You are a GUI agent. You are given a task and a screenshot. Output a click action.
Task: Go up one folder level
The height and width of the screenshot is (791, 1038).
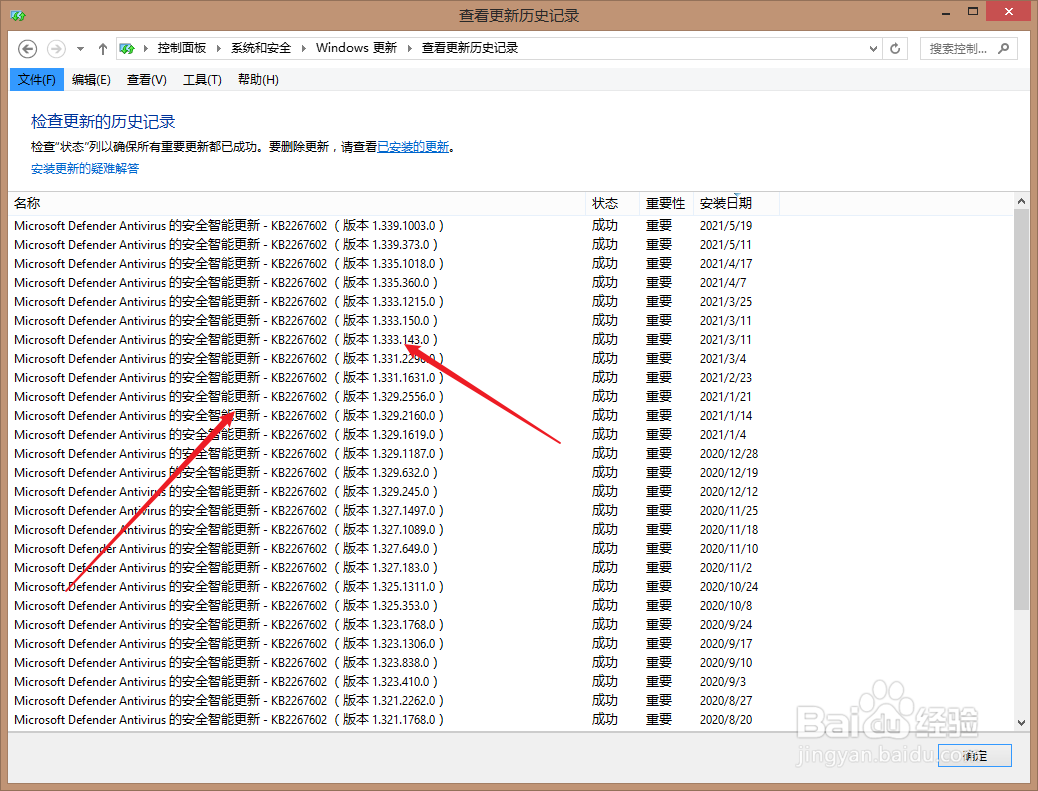point(103,49)
